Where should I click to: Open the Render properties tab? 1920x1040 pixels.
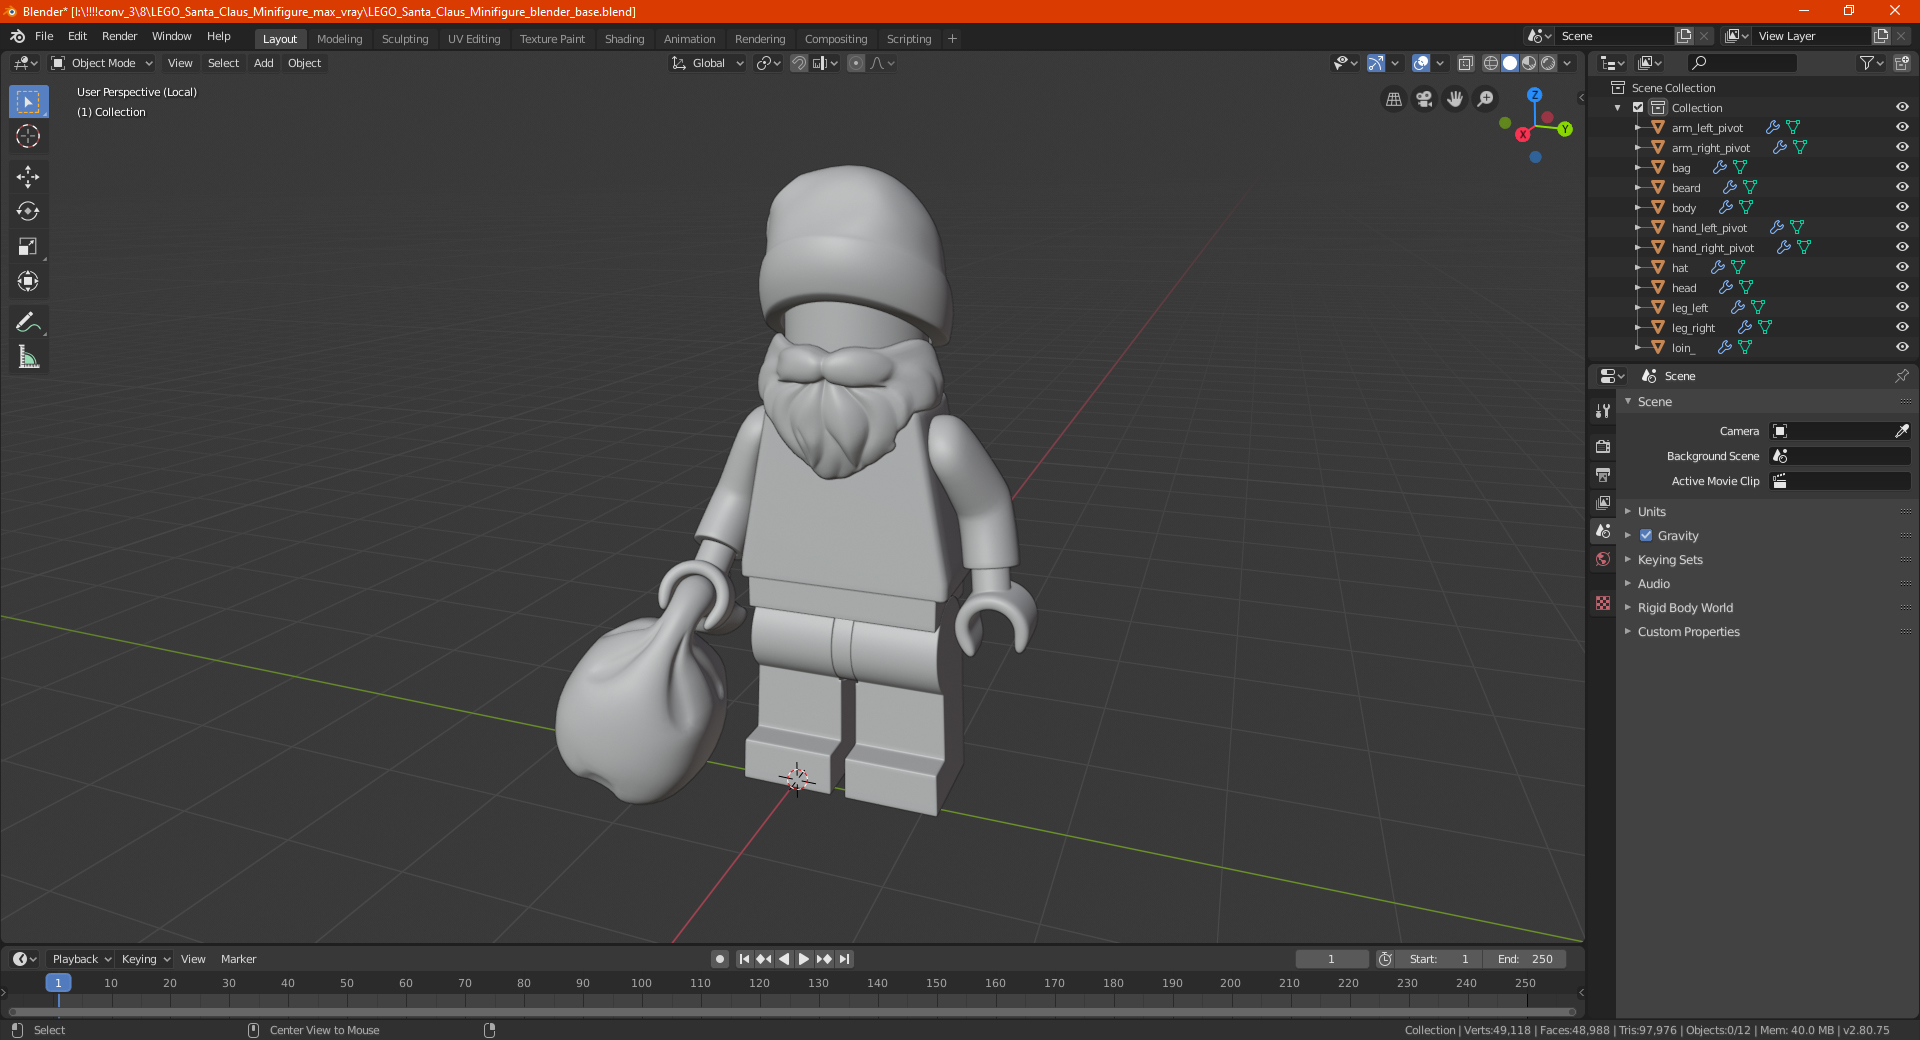click(1603, 446)
